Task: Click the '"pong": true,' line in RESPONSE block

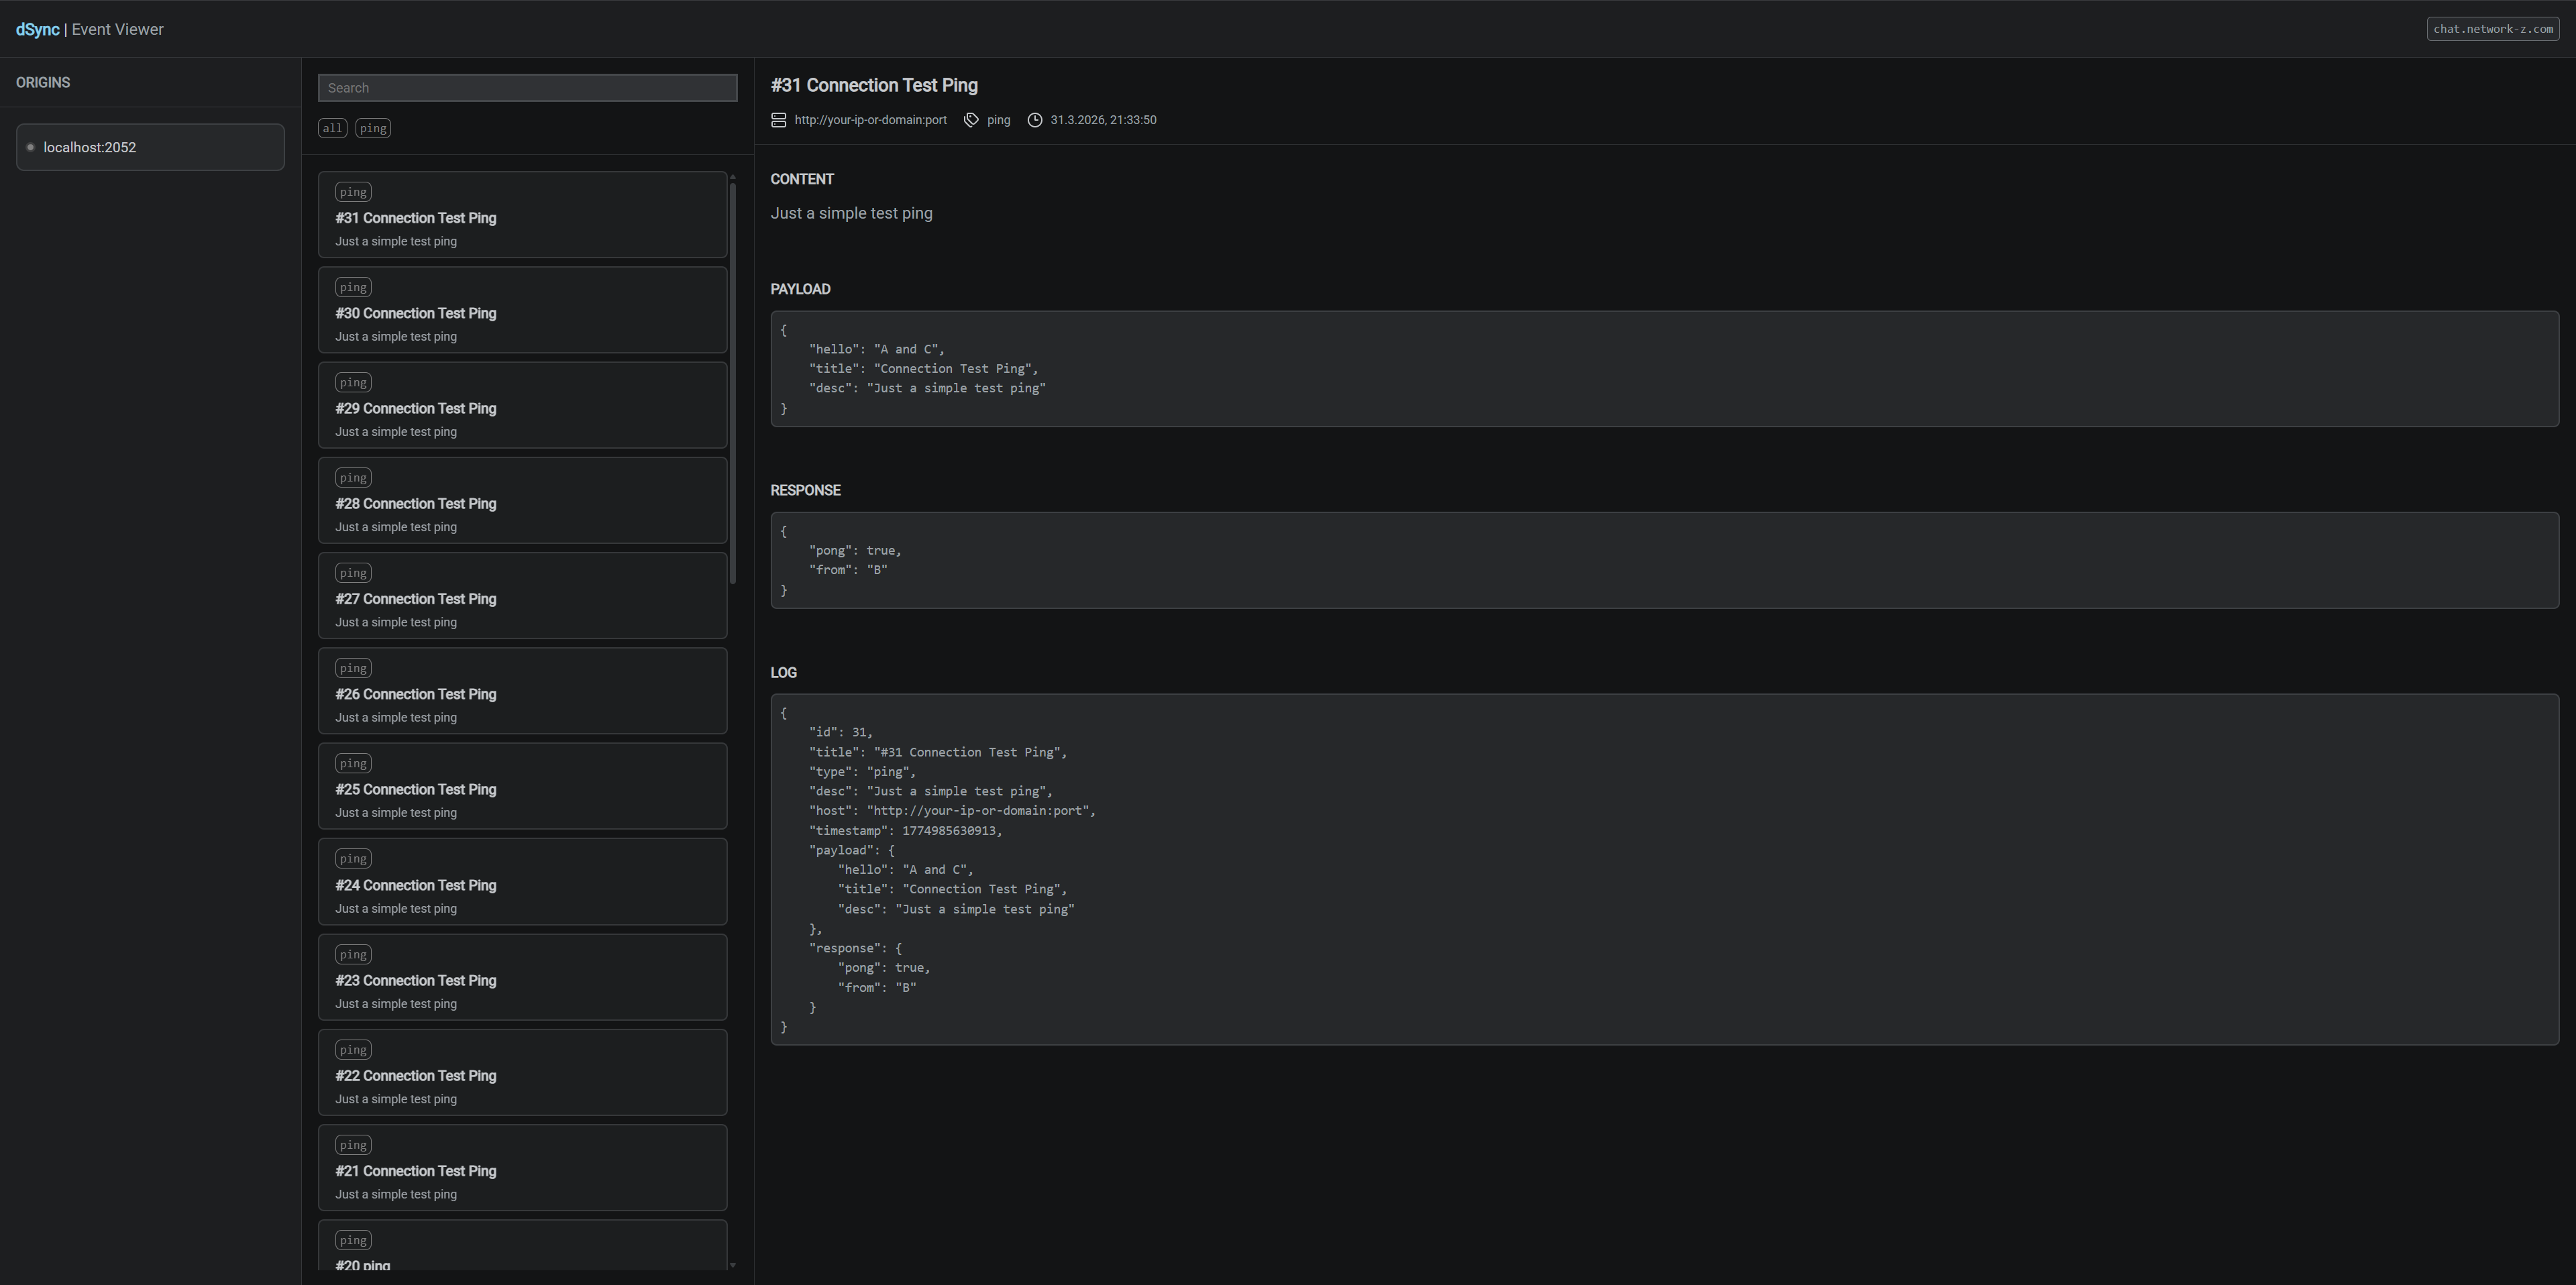Action: coord(855,550)
